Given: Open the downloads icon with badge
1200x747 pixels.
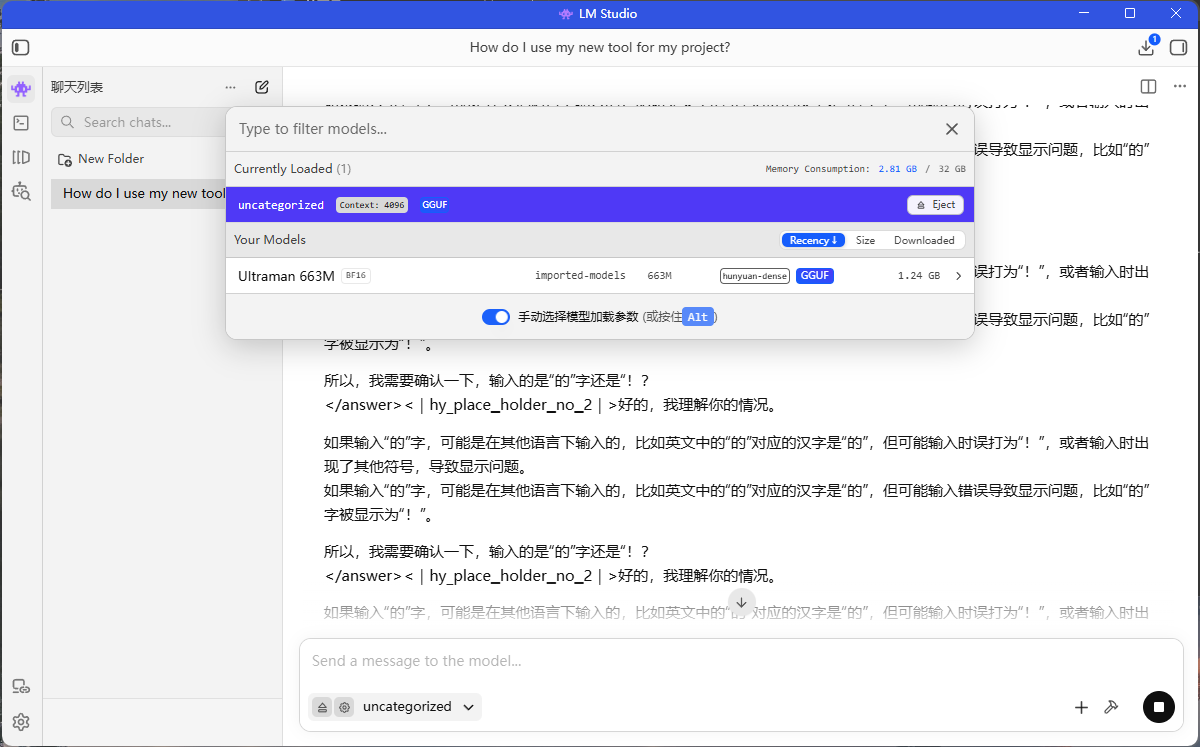Looking at the screenshot, I should point(1147,47).
